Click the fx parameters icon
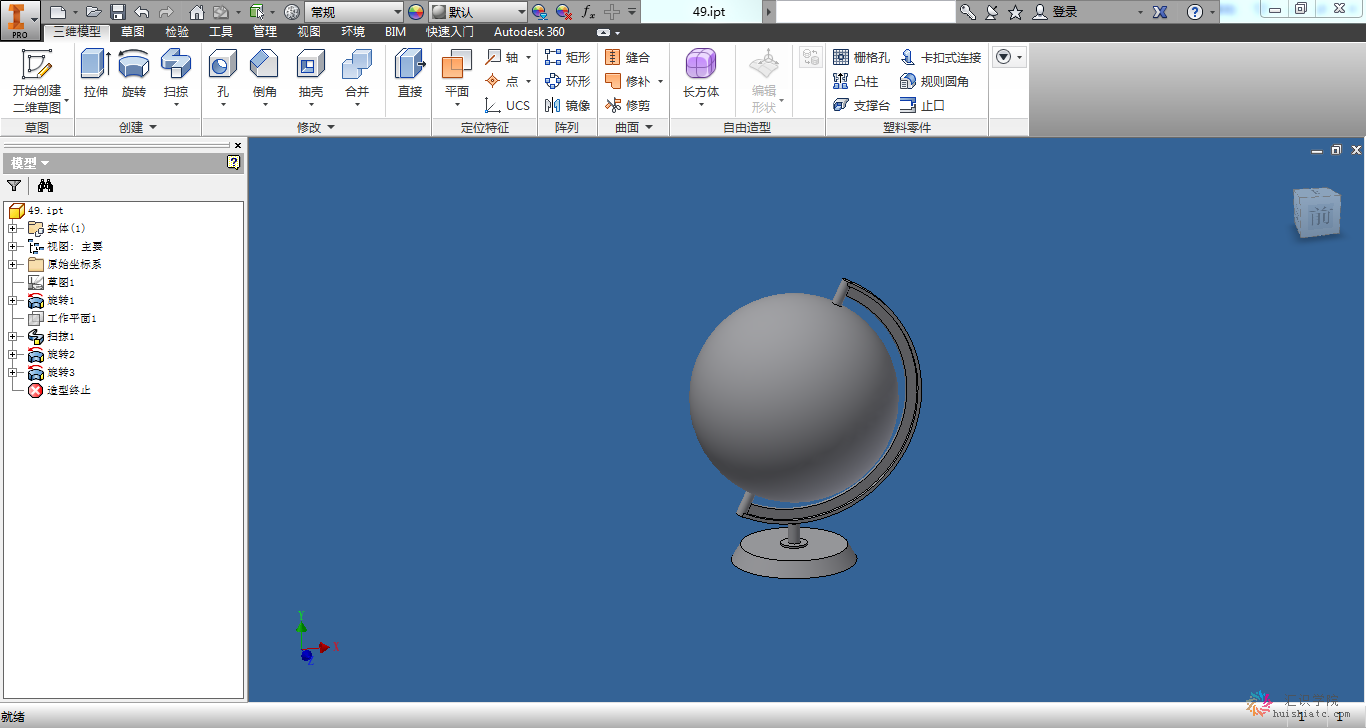This screenshot has width=1366, height=728. [588, 12]
